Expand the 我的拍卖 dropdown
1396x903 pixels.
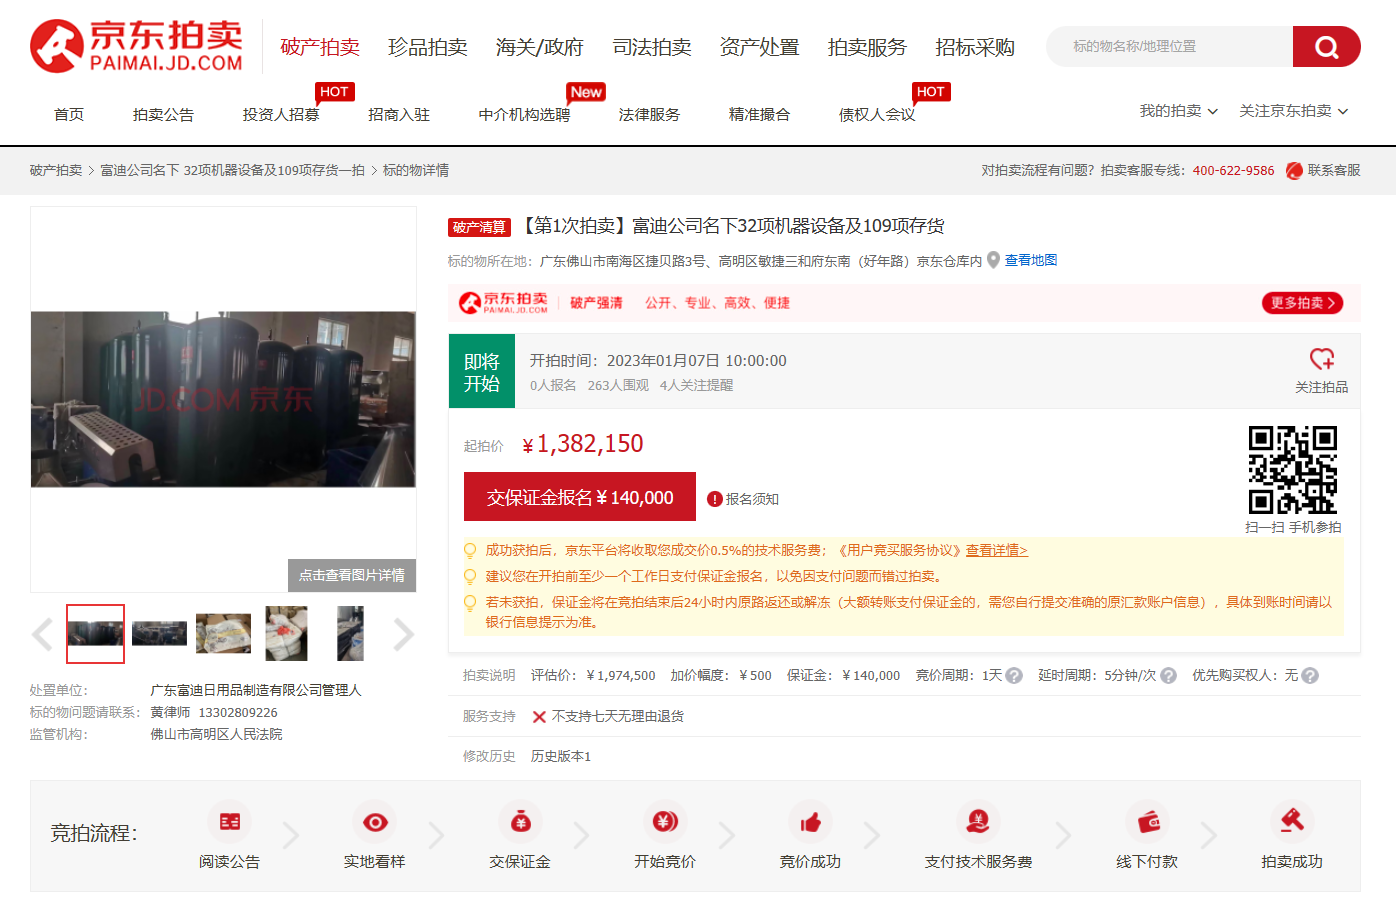point(1178,111)
